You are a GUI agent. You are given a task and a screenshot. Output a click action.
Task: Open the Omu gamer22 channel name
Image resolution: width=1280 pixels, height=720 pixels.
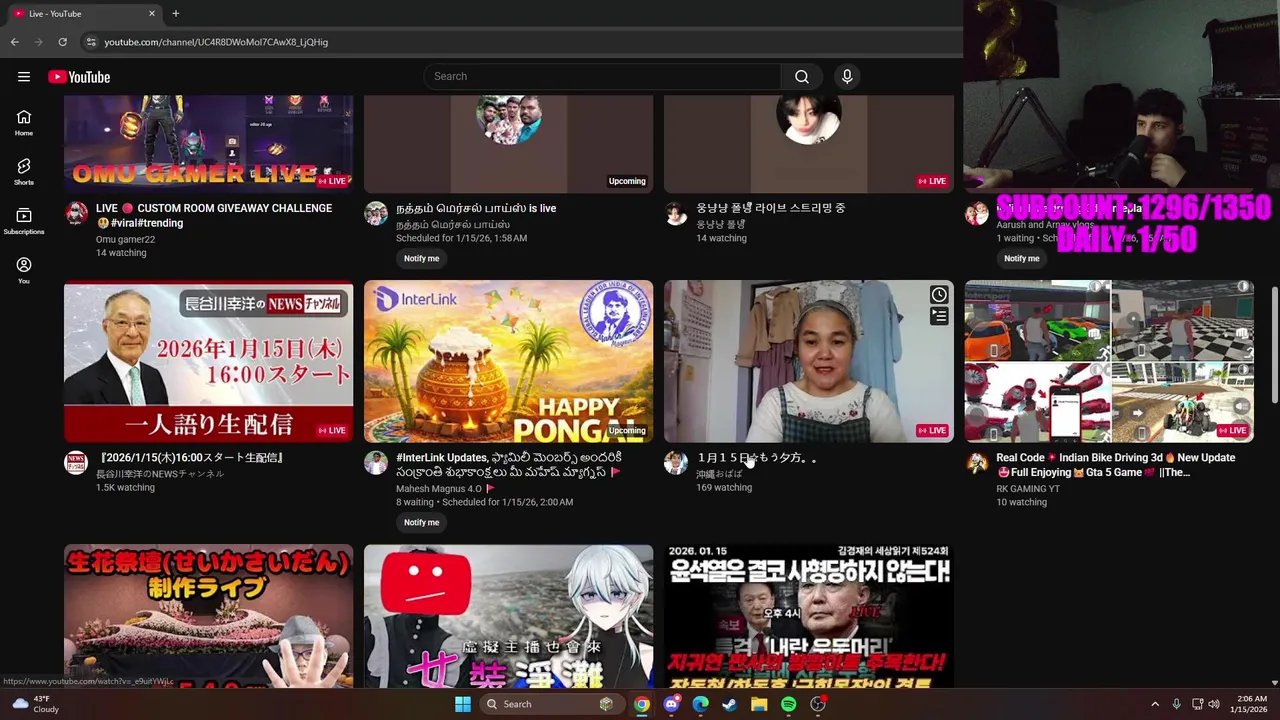pyautogui.click(x=125, y=239)
